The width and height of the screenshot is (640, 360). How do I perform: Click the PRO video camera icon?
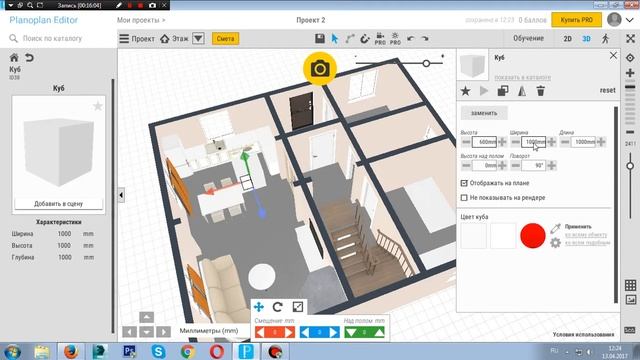(x=380, y=38)
